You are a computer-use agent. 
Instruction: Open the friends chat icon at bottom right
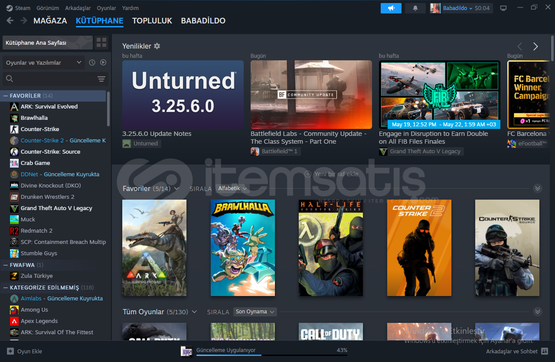point(545,351)
